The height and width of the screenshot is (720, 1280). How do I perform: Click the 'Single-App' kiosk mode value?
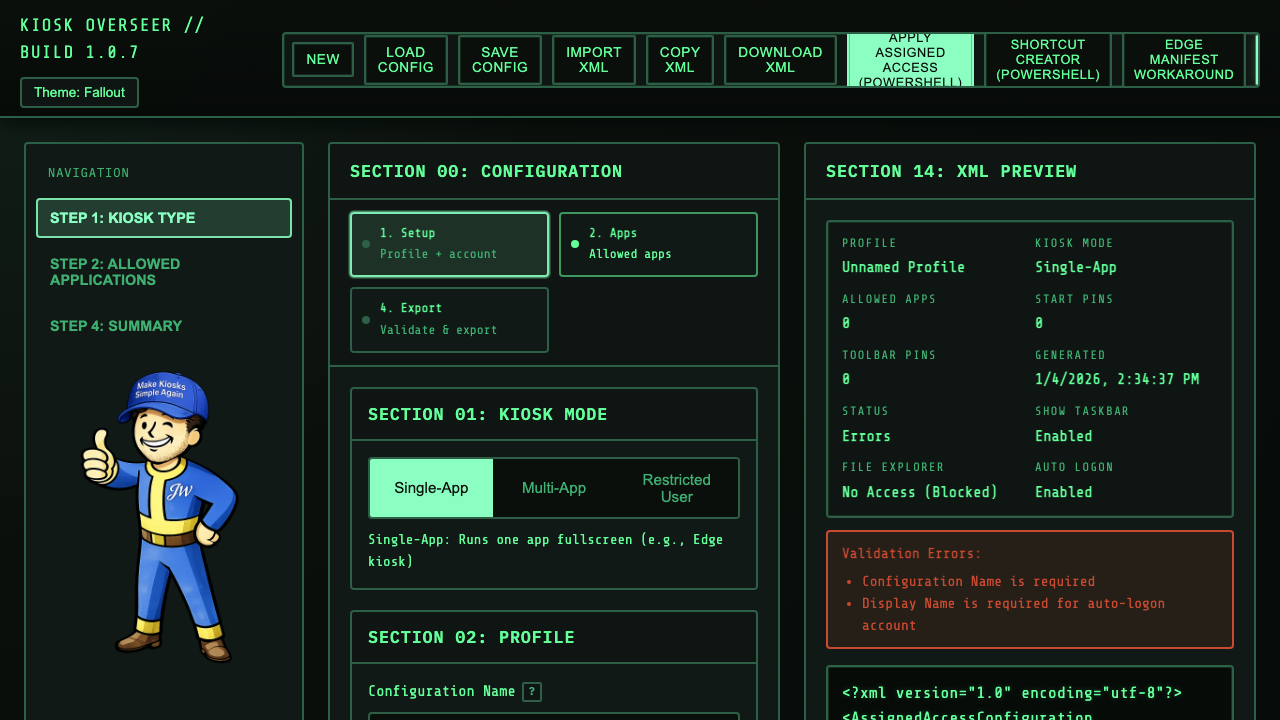pos(1075,267)
